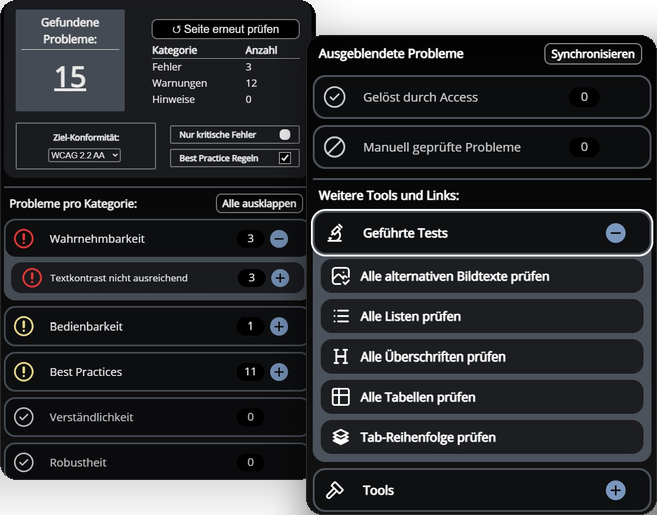Click the Anzahl column header
The image size is (657, 515).
pyautogui.click(x=261, y=50)
